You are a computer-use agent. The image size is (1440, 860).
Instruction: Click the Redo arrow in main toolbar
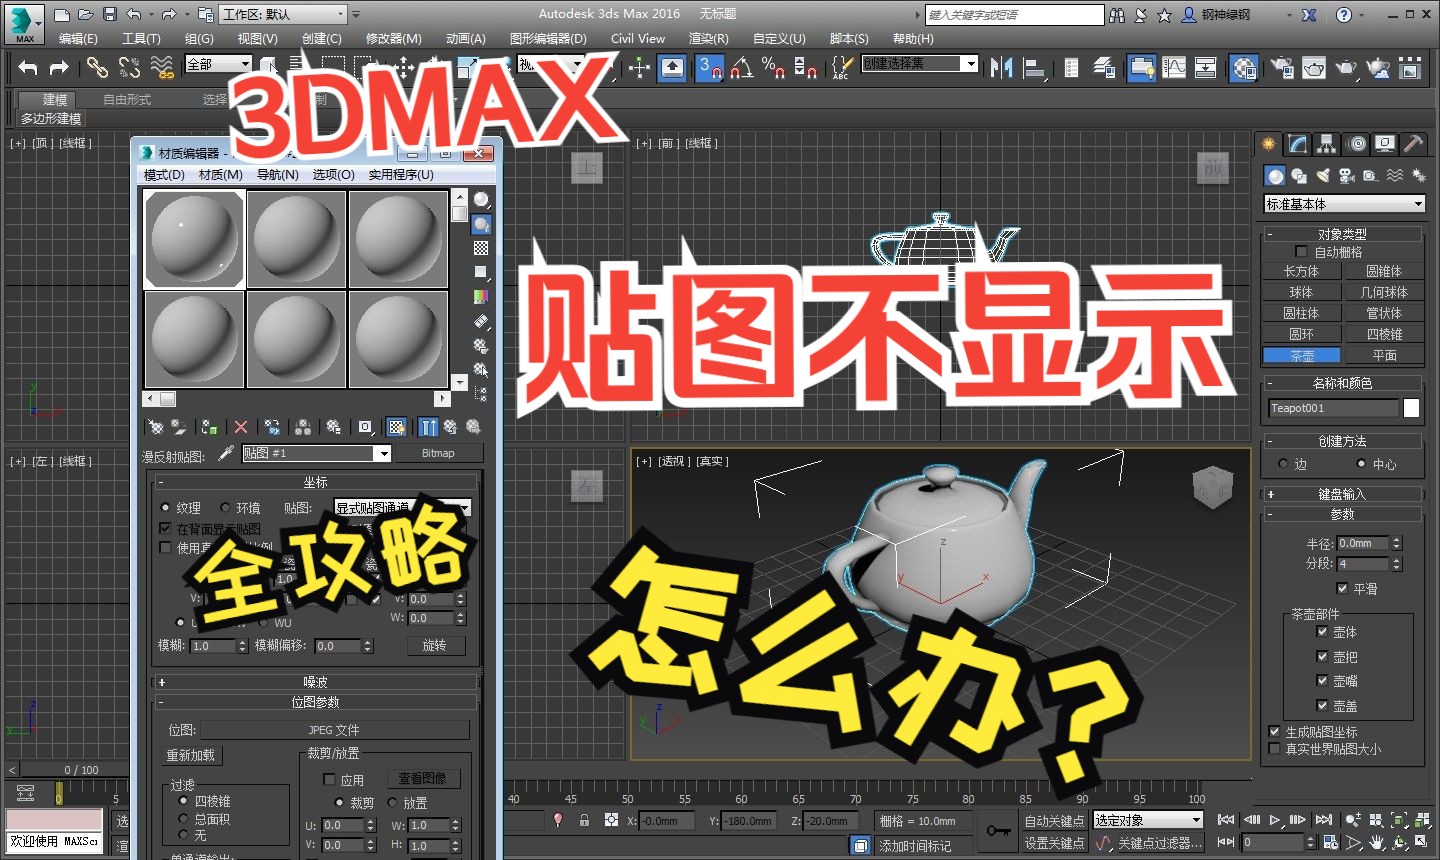click(60, 67)
